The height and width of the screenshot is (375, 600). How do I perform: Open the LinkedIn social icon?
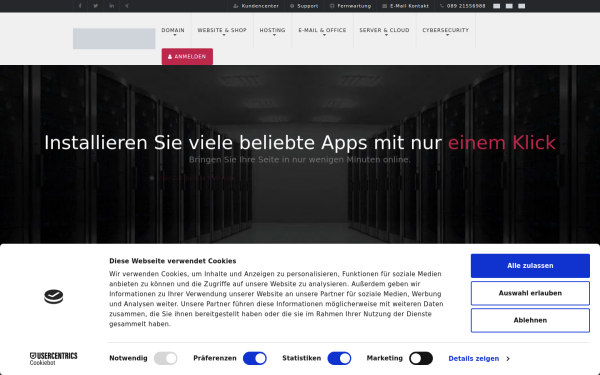click(111, 6)
